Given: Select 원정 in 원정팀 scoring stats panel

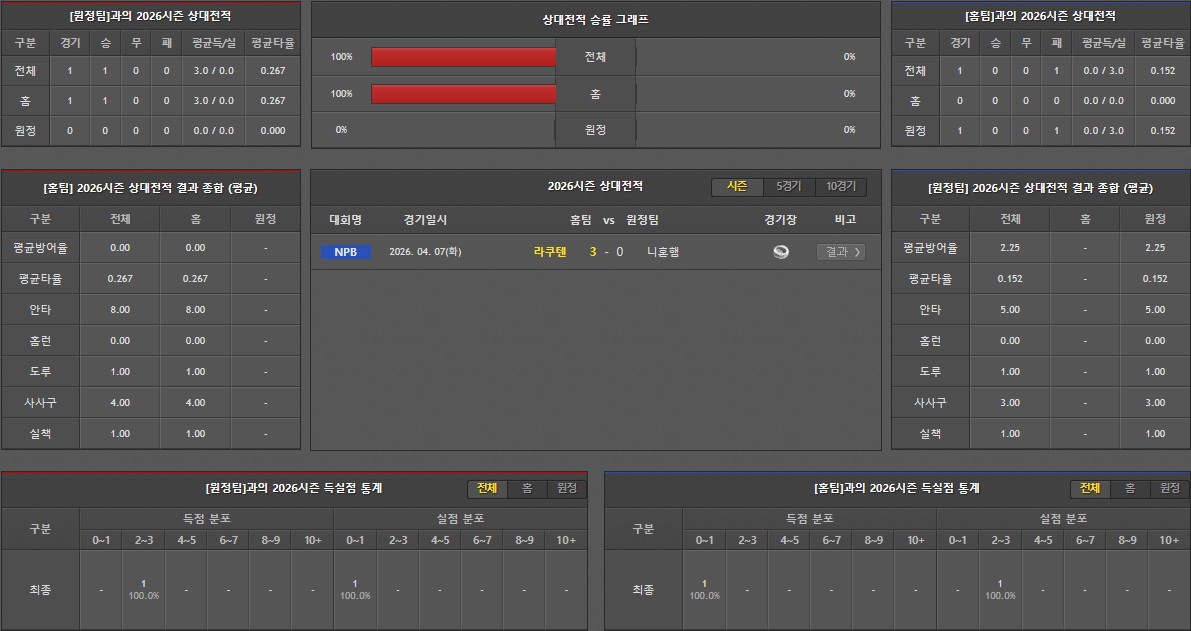Looking at the screenshot, I should click(x=567, y=488).
